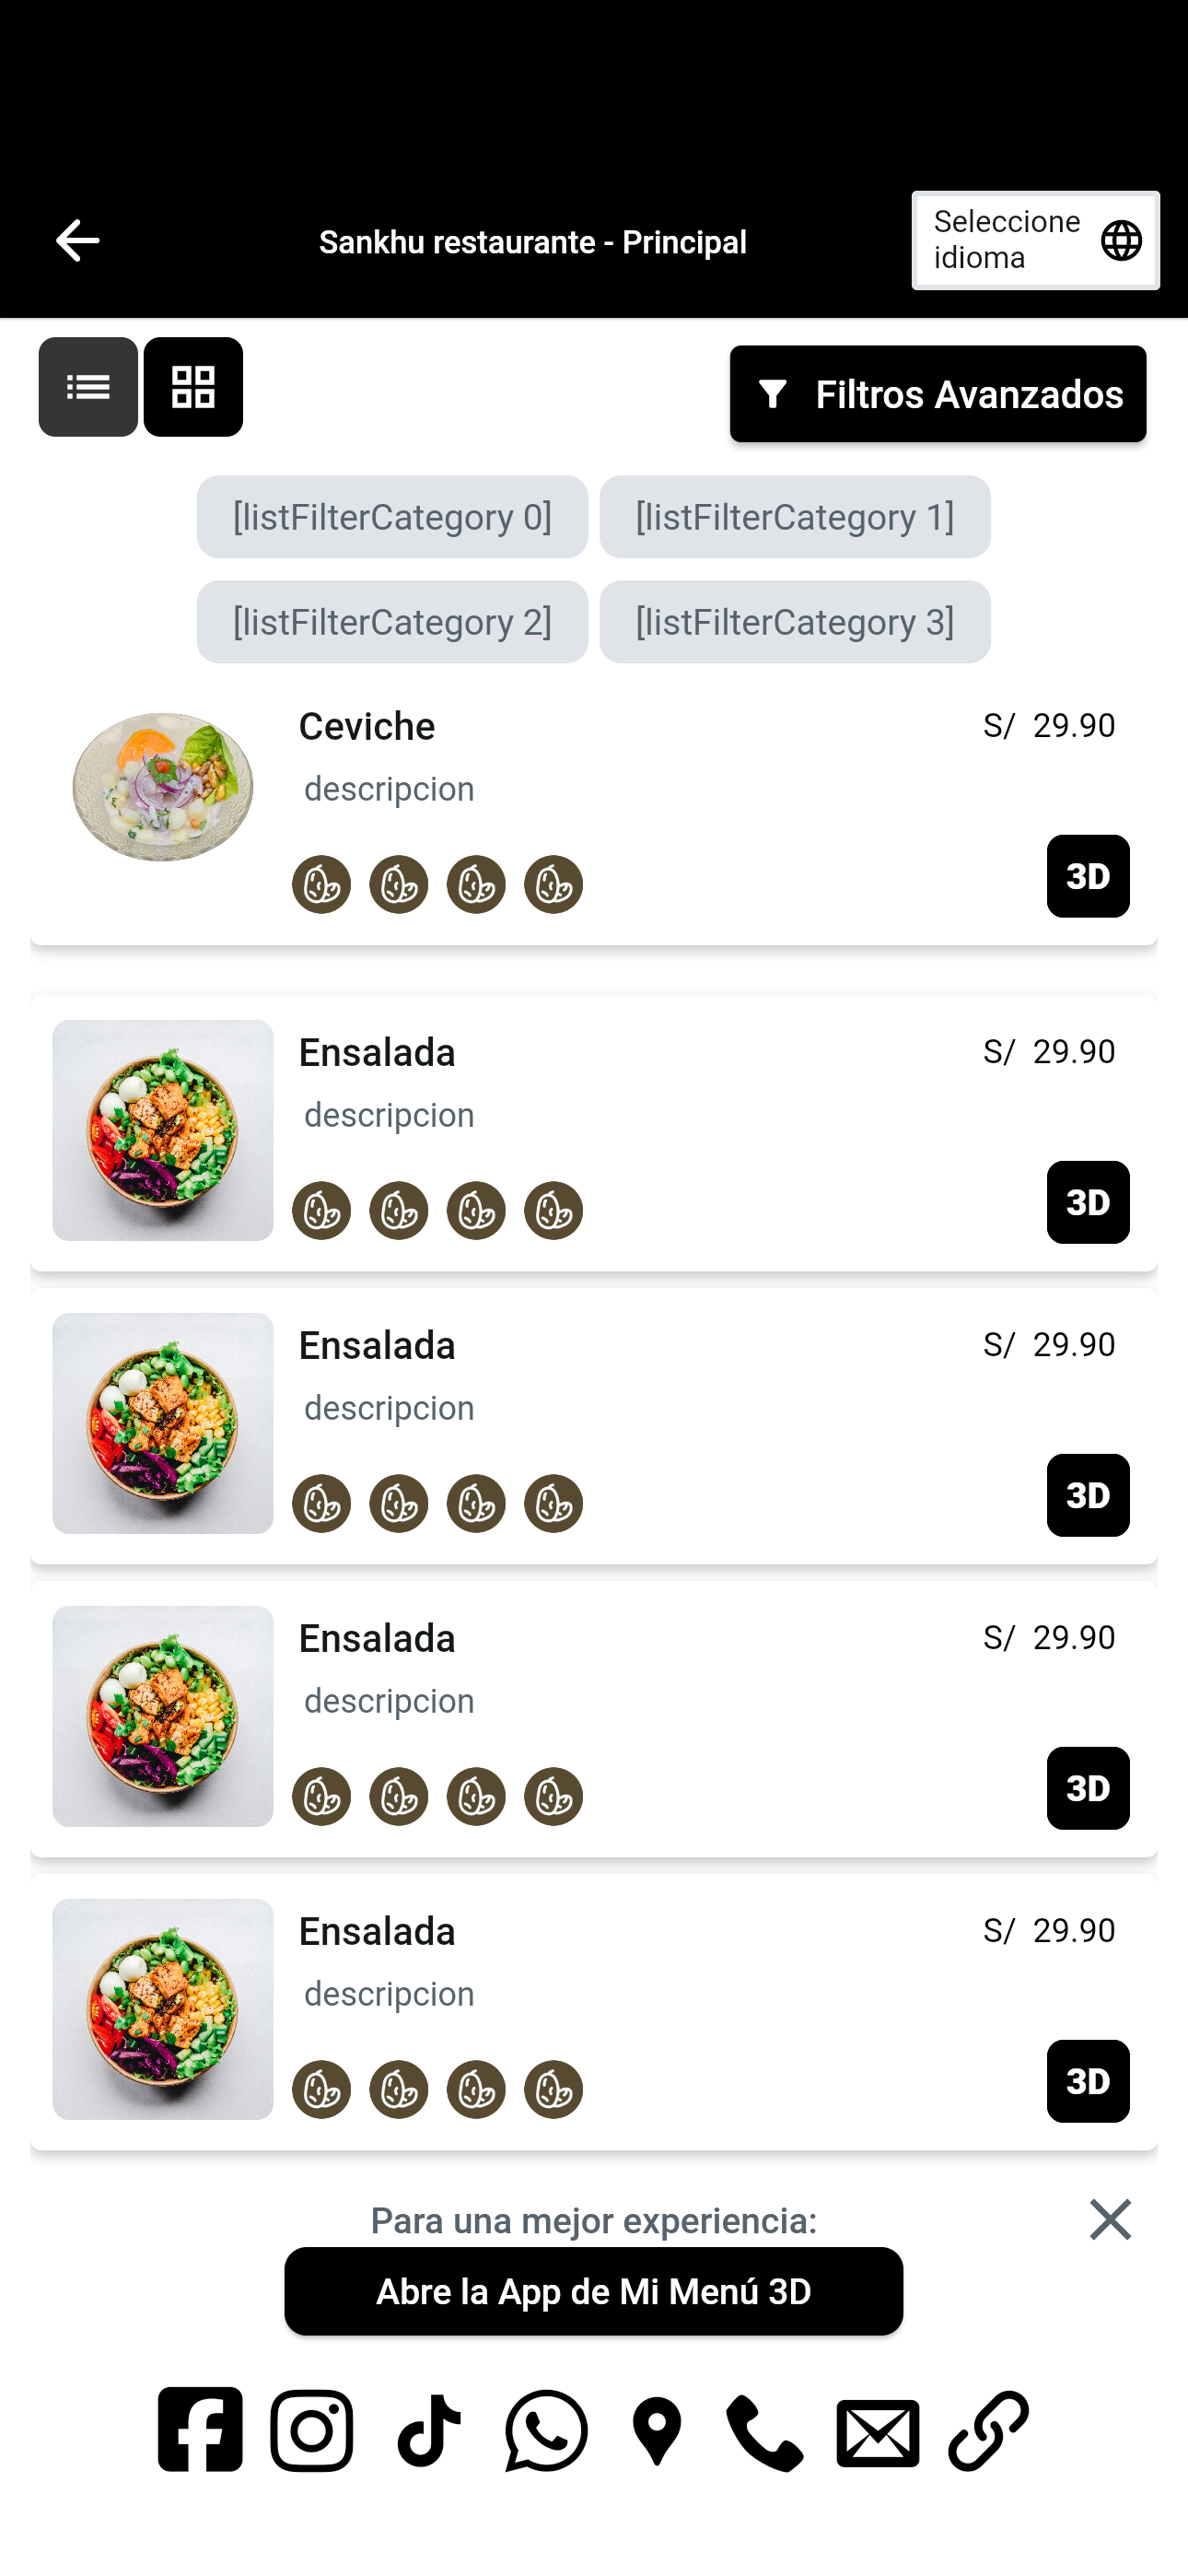The width and height of the screenshot is (1188, 2576).
Task: Open the Instagram profile icon
Action: [312, 2431]
